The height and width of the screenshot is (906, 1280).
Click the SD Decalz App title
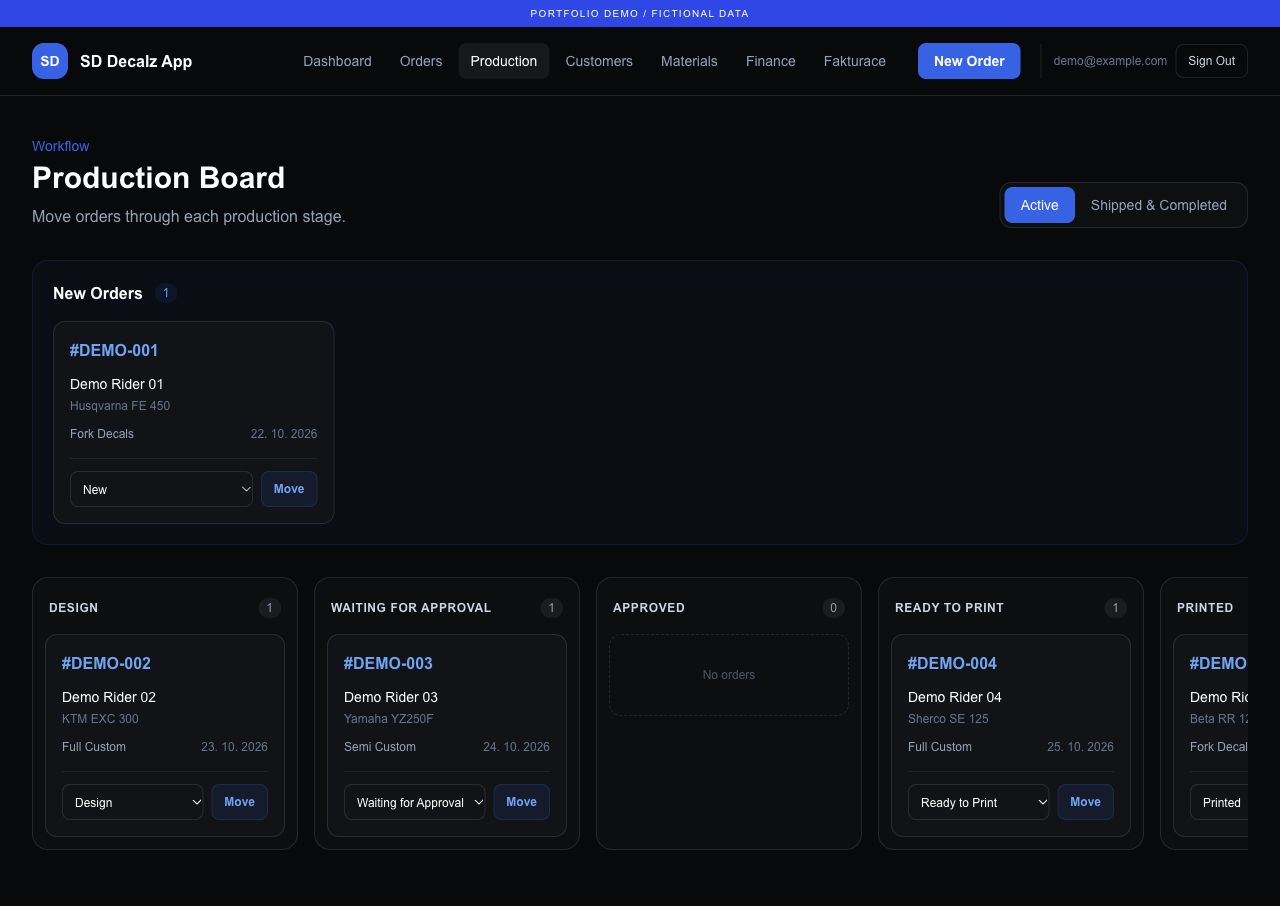point(136,61)
